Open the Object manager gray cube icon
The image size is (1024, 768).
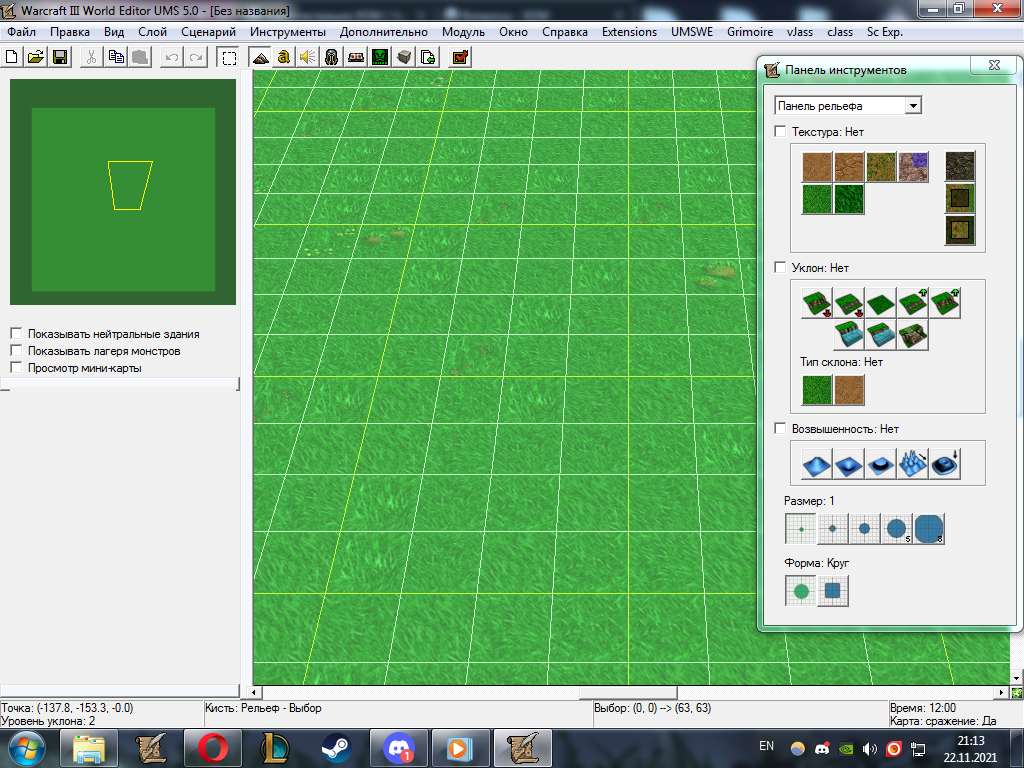tap(404, 57)
